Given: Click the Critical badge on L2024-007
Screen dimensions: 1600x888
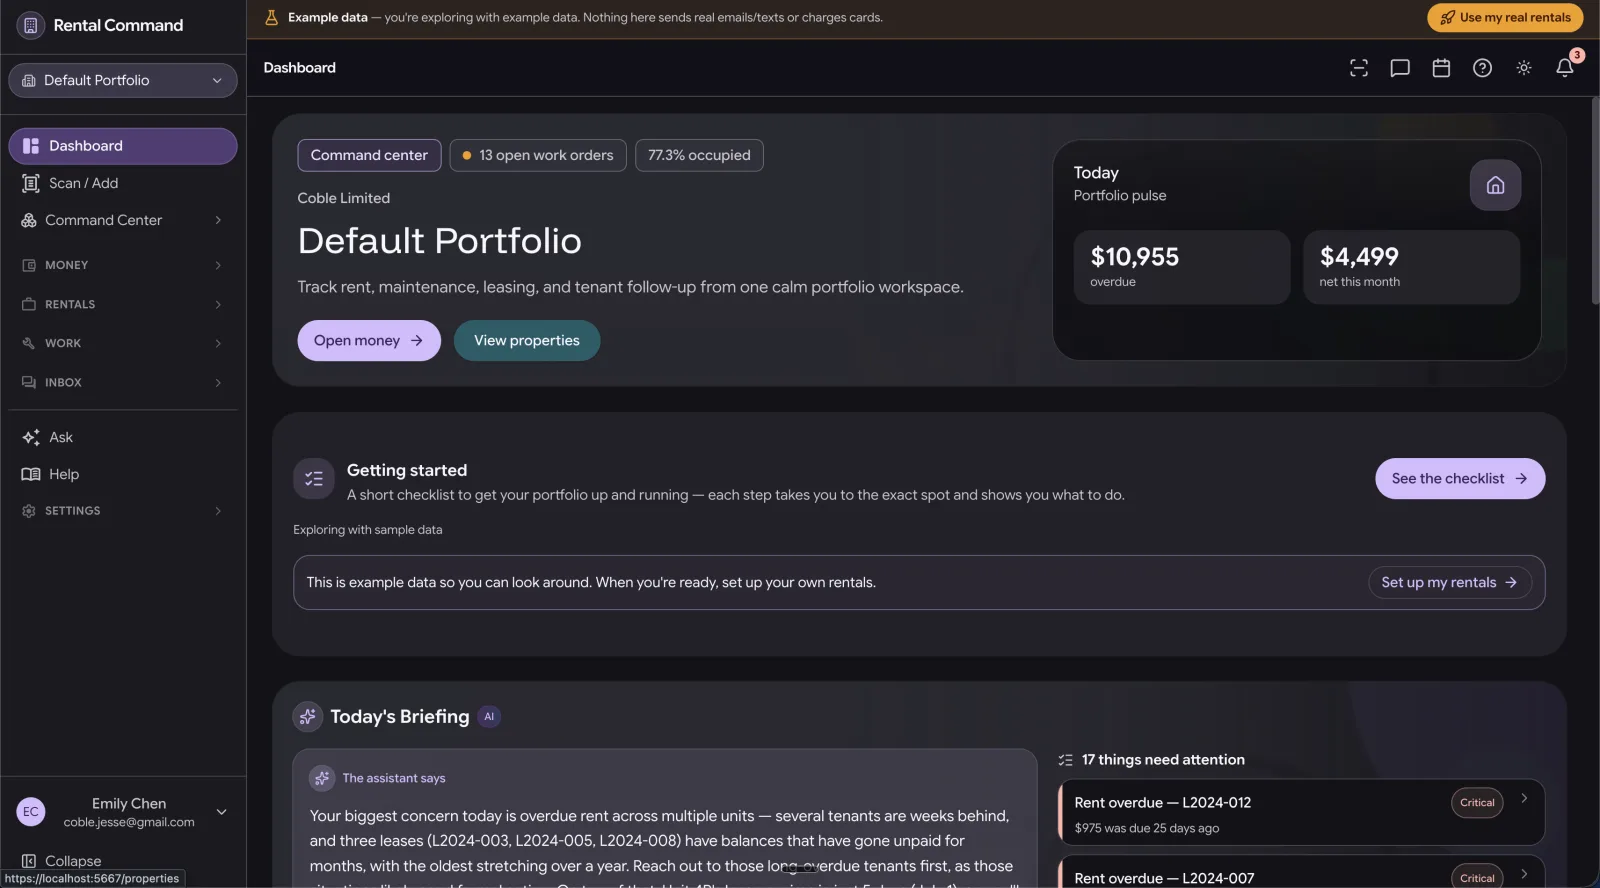Looking at the screenshot, I should pyautogui.click(x=1477, y=877).
